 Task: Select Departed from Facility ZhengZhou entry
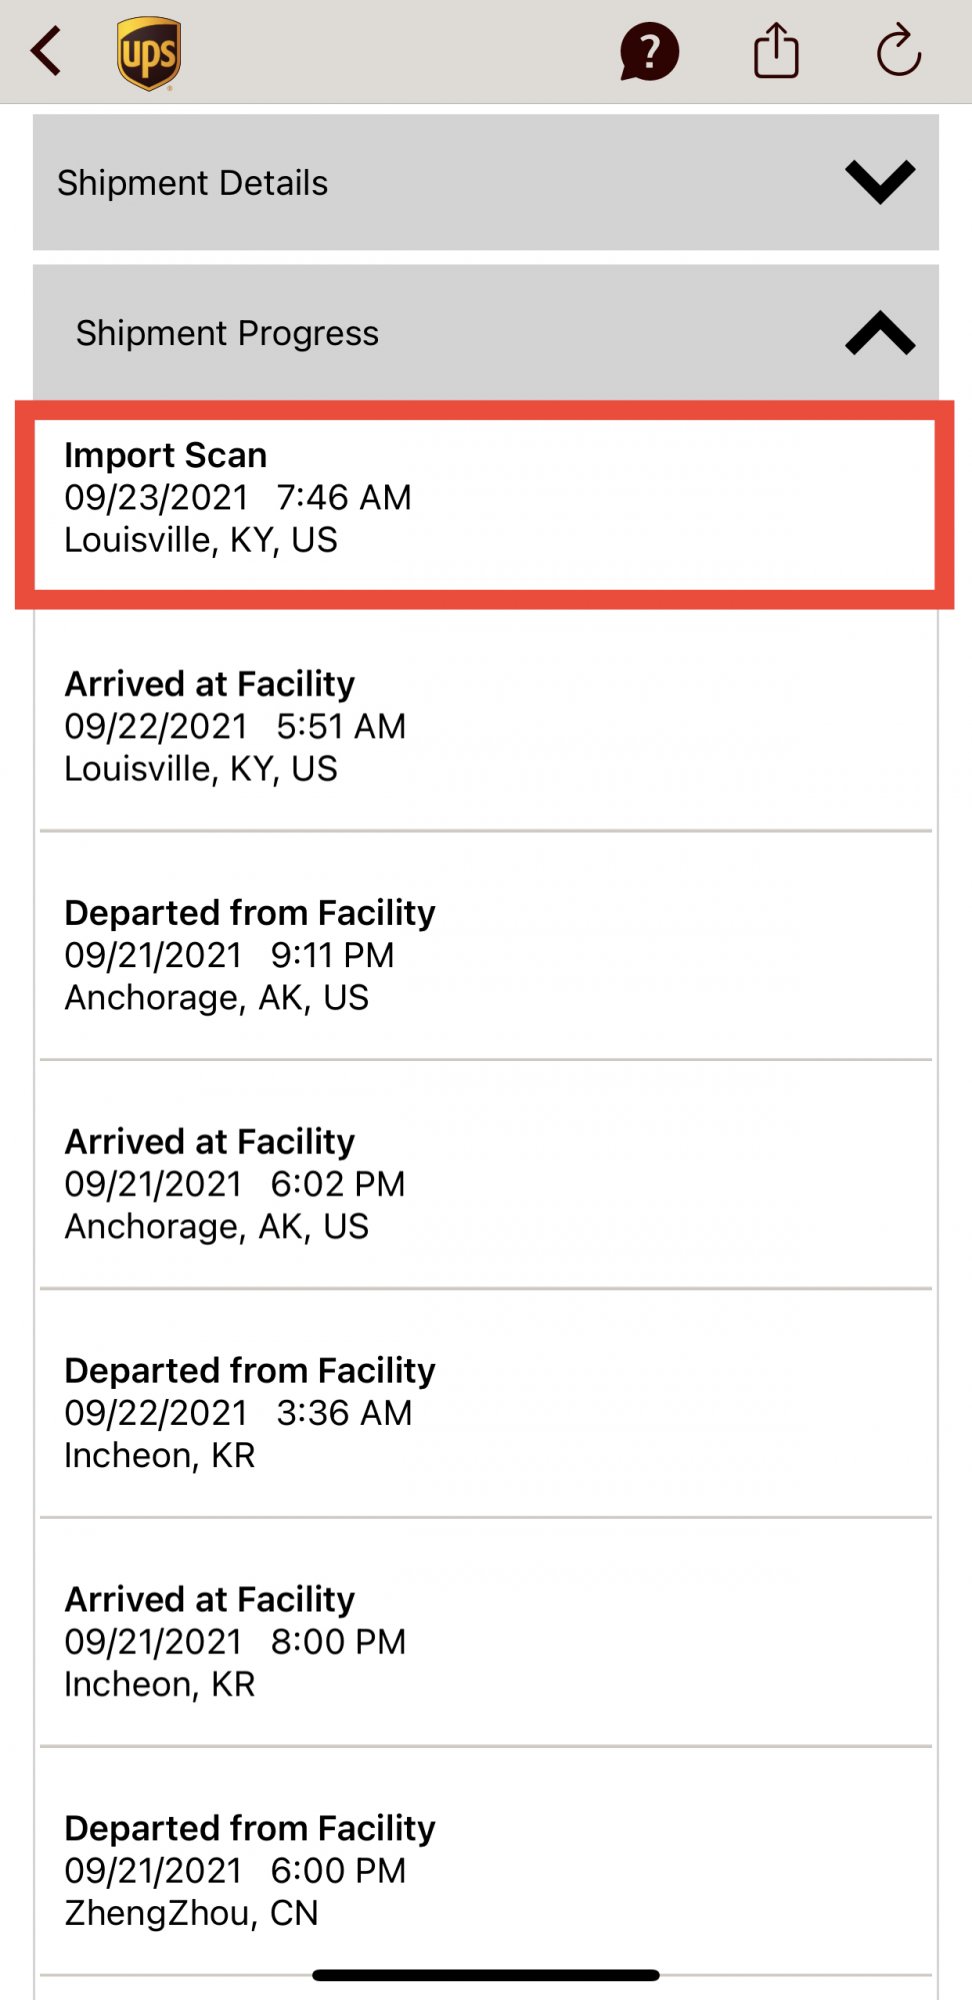[485, 1870]
